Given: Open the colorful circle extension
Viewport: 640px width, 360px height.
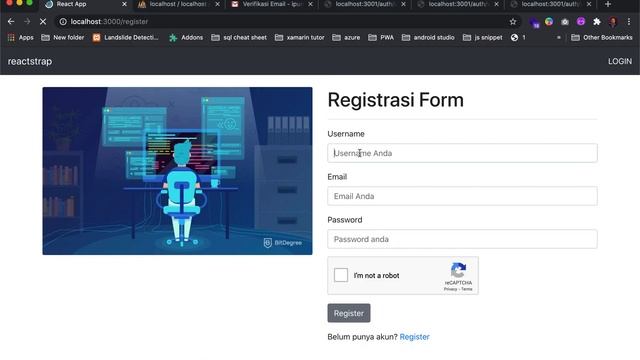Looking at the screenshot, I should (x=549, y=22).
